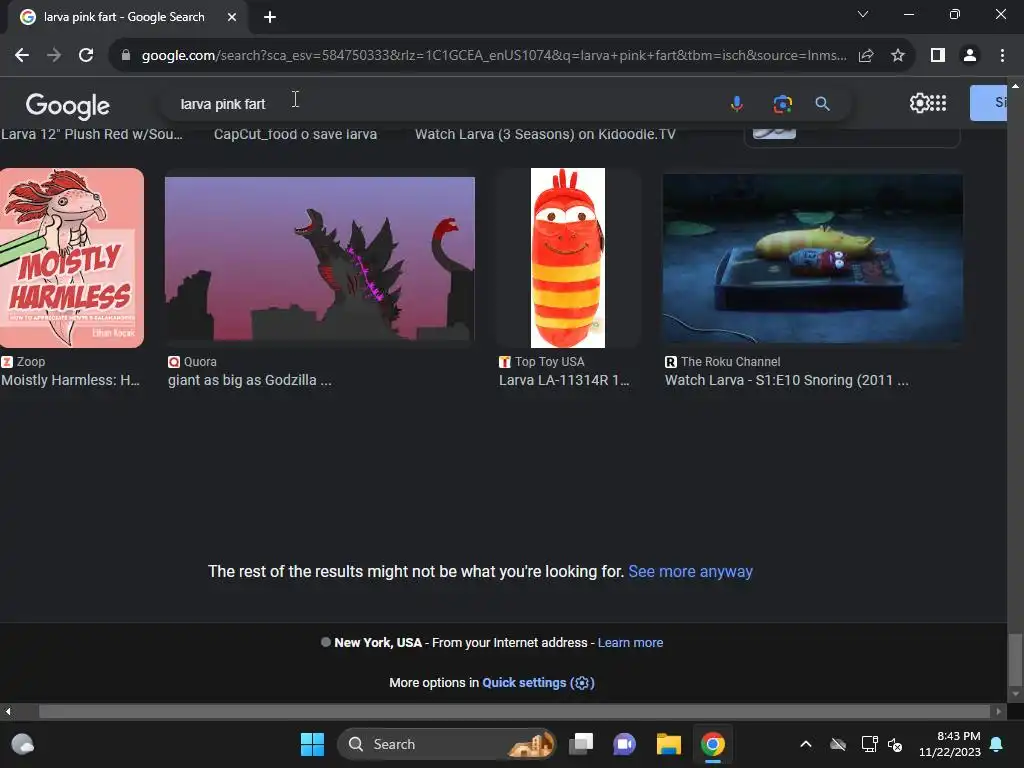
Task: Click New York, USA location text
Action: tap(378, 643)
